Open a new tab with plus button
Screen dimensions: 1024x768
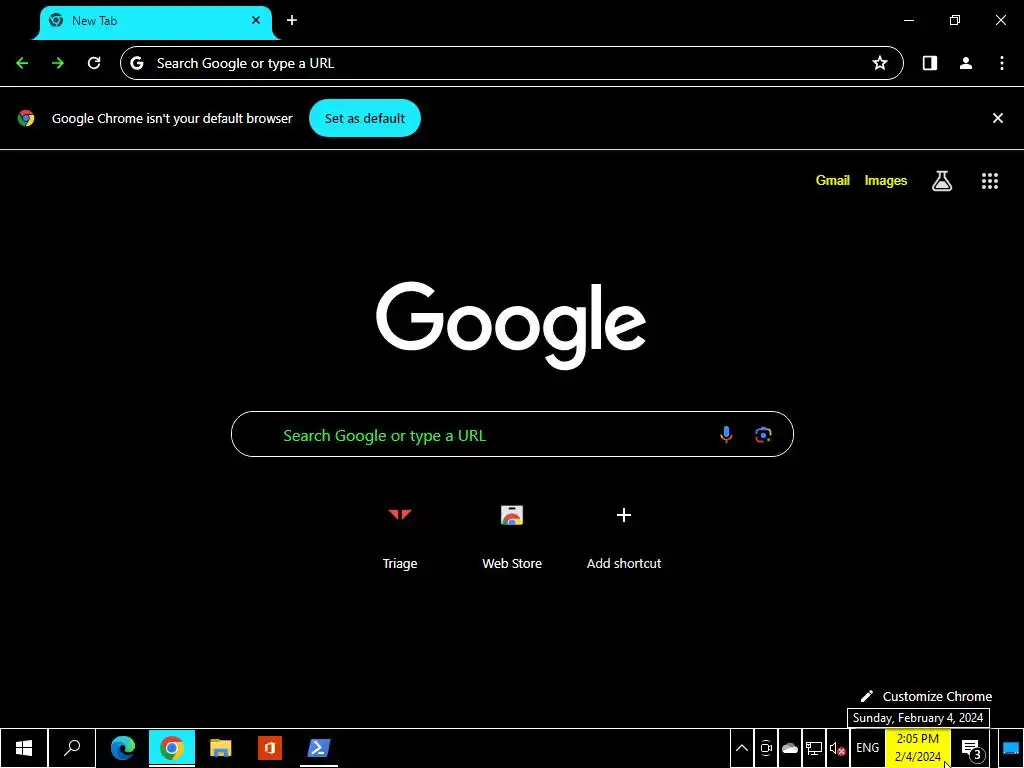(x=292, y=20)
